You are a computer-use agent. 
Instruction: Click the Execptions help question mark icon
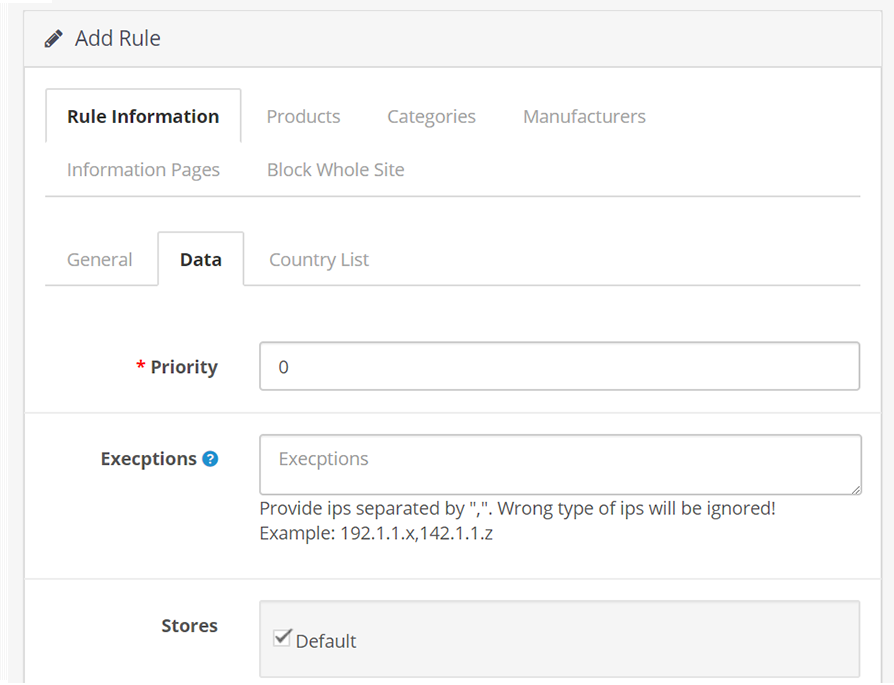[210, 459]
